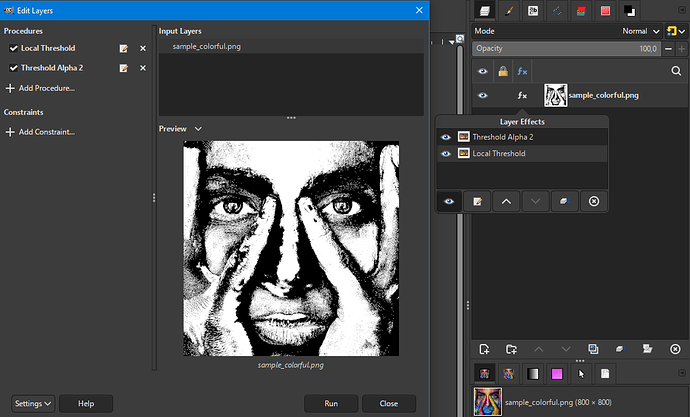Hide the Local Threshold layer effect
Viewport: 690px width, 417px height.
(446, 154)
